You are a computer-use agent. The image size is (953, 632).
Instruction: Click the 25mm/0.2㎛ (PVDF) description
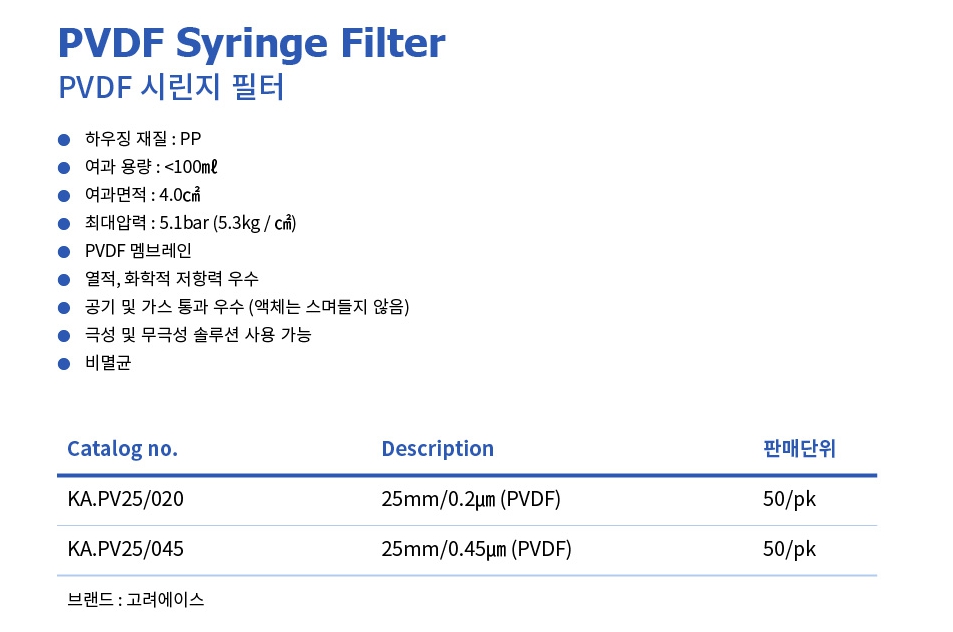471,499
